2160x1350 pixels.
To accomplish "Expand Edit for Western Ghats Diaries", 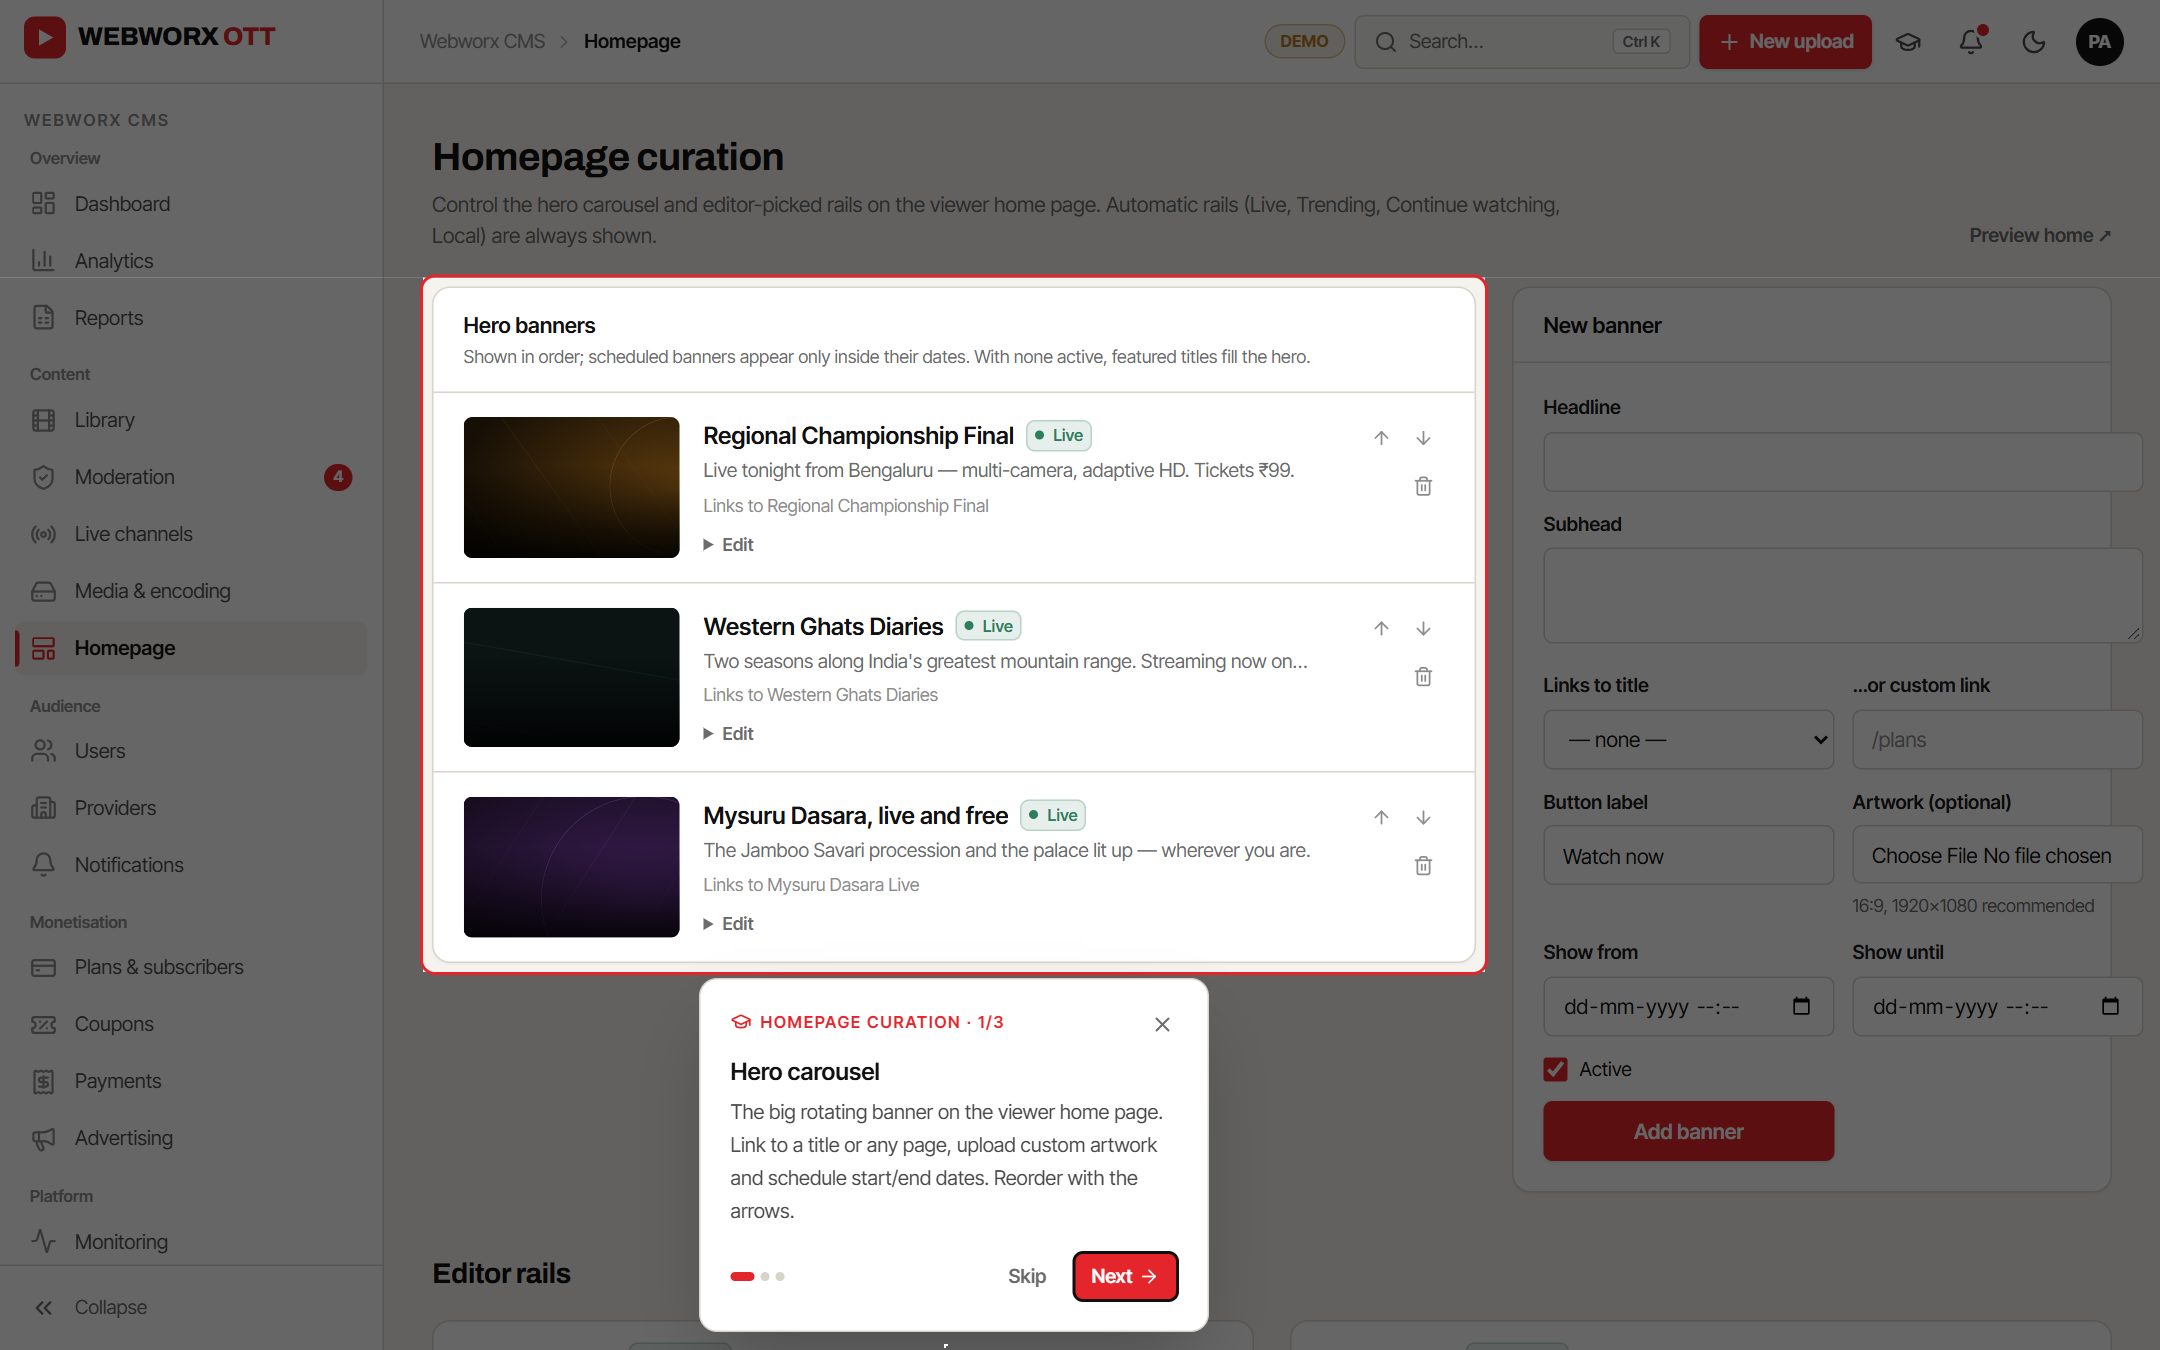I will [728, 734].
